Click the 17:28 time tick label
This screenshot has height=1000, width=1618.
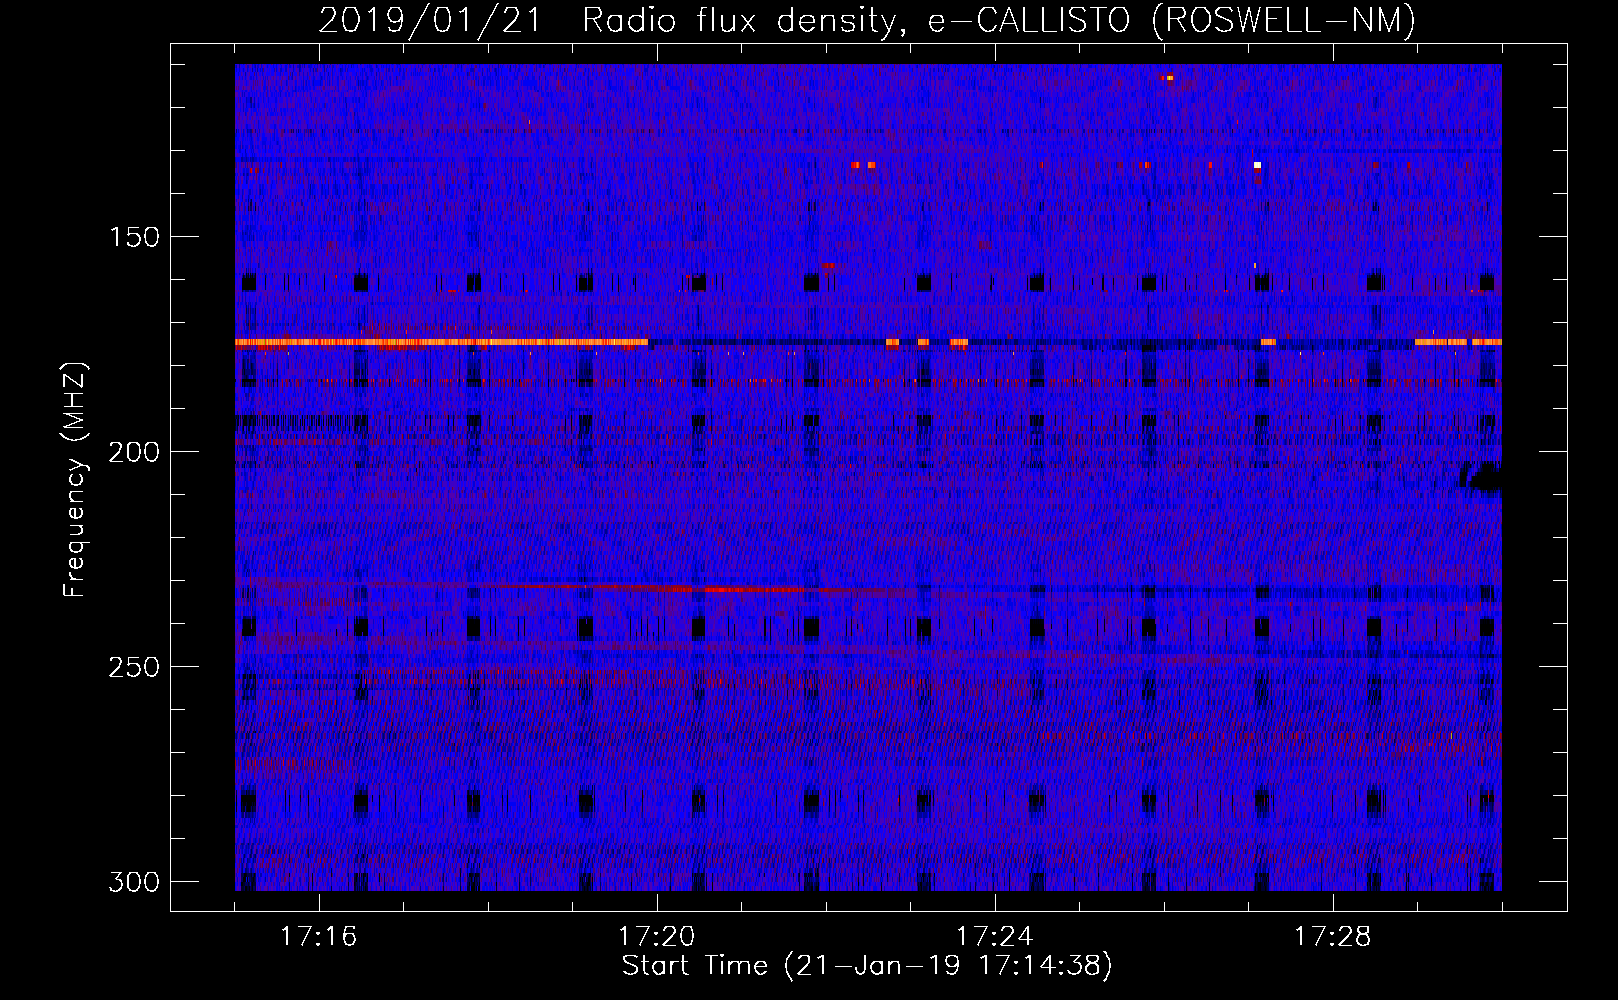pyautogui.click(x=1332, y=936)
